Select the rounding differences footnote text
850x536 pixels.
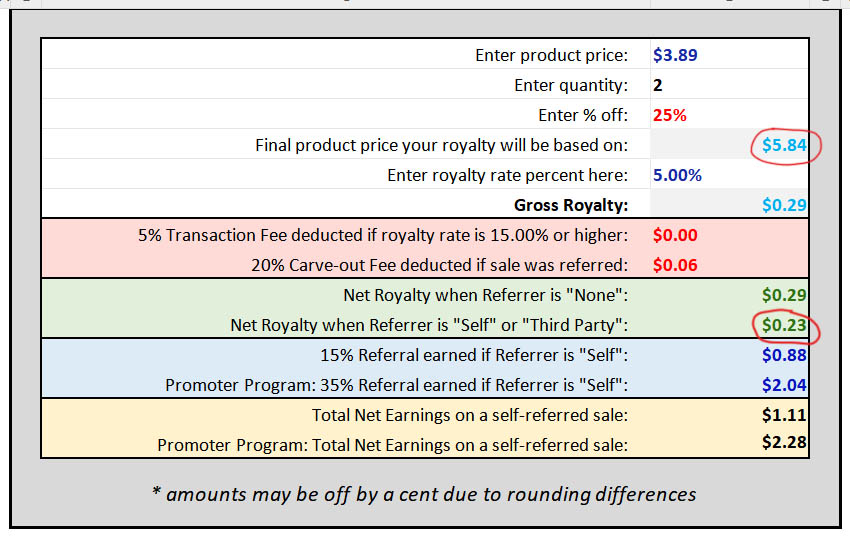424,494
